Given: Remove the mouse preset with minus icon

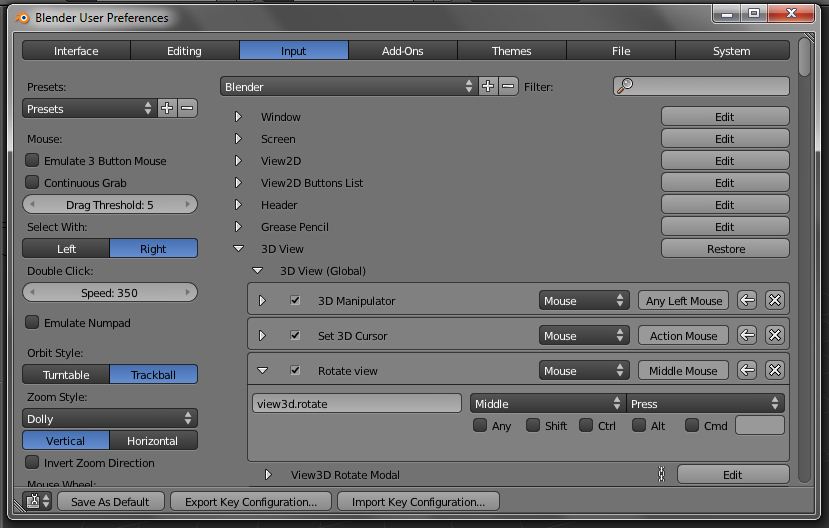Looking at the screenshot, I should coord(187,108).
